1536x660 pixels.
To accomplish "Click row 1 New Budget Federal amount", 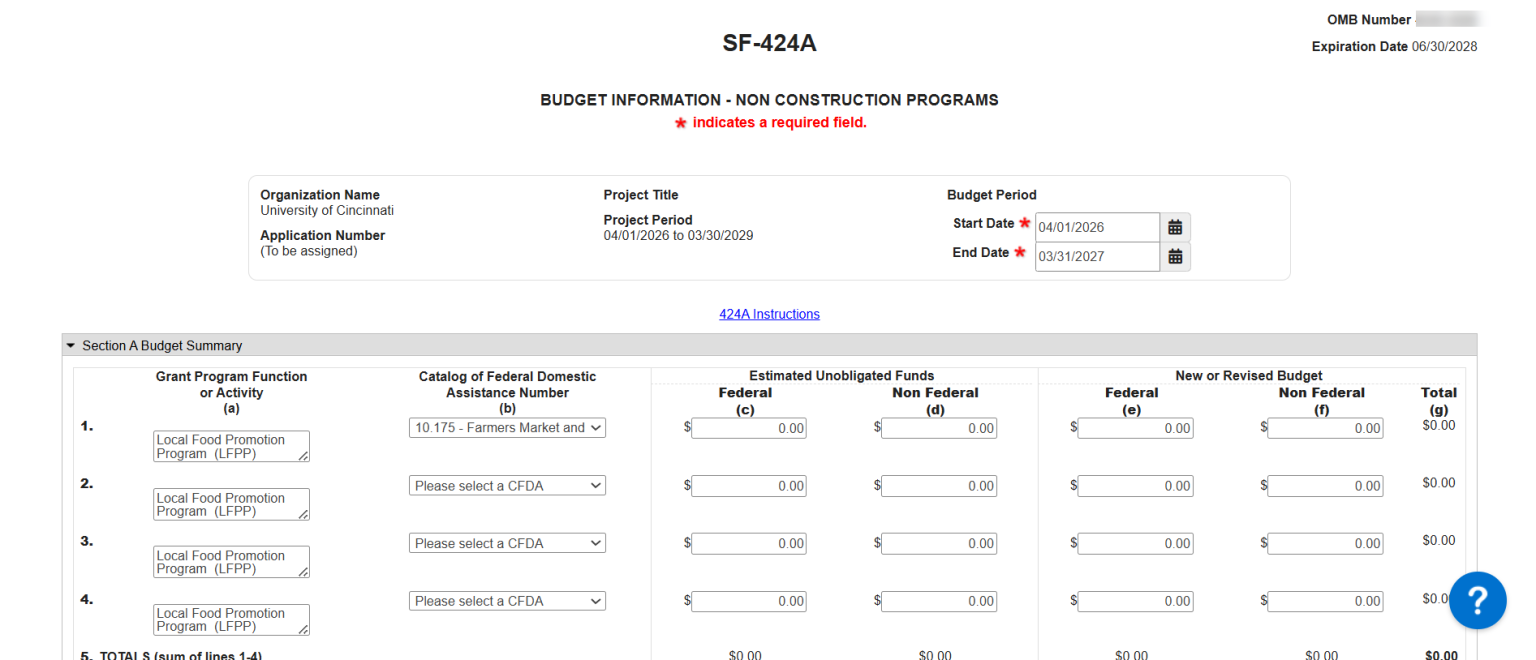I will coord(1135,429).
